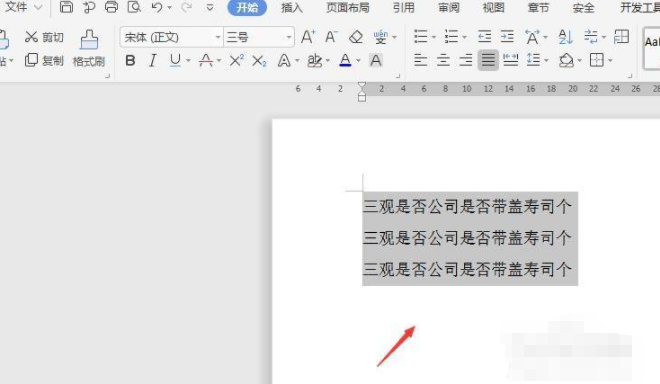Open the paragraph dialog launcher corner icon
The height and width of the screenshot is (384, 660).
tap(630, 76)
